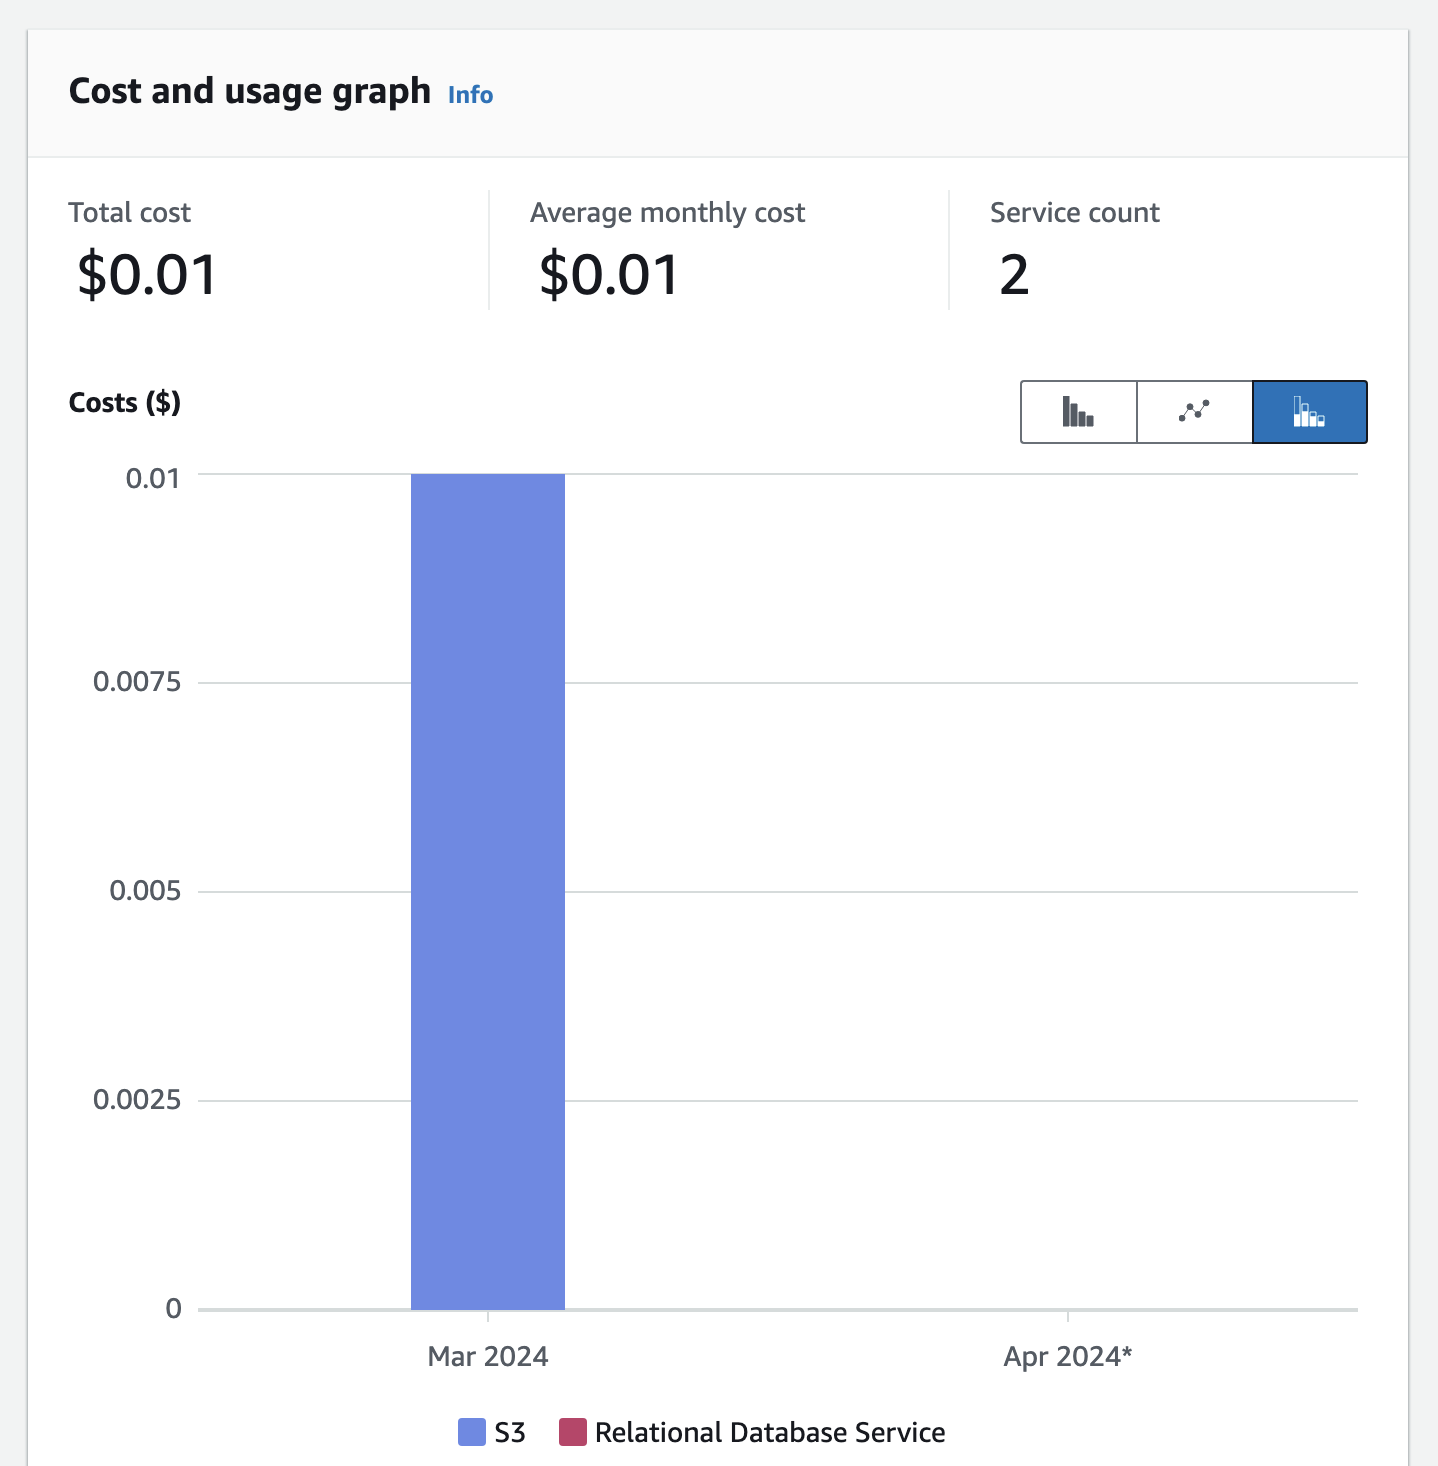The image size is (1438, 1466).
Task: Click the S3 legend label
Action: (510, 1433)
